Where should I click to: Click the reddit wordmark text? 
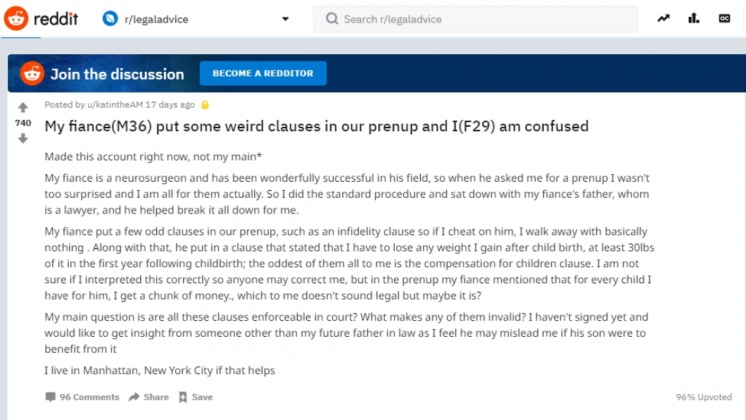pyautogui.click(x=56, y=19)
